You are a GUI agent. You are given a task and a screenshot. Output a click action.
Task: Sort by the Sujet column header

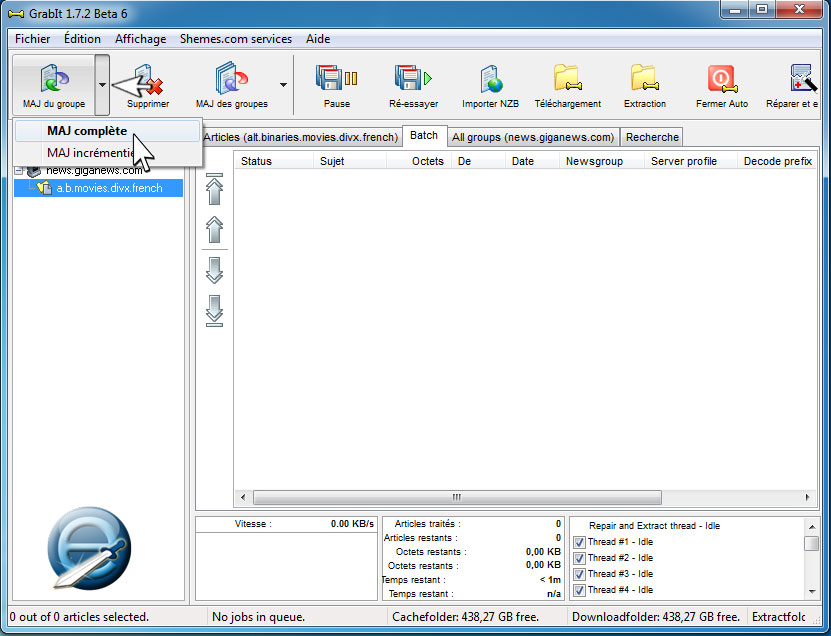350,161
